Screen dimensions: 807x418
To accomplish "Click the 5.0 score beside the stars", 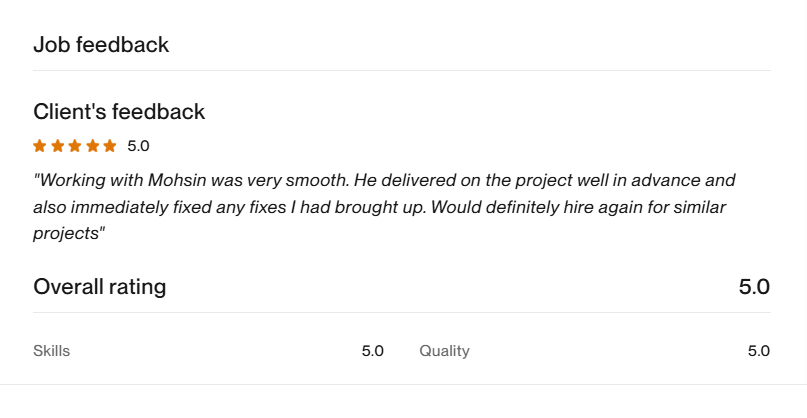I will tap(138, 146).
